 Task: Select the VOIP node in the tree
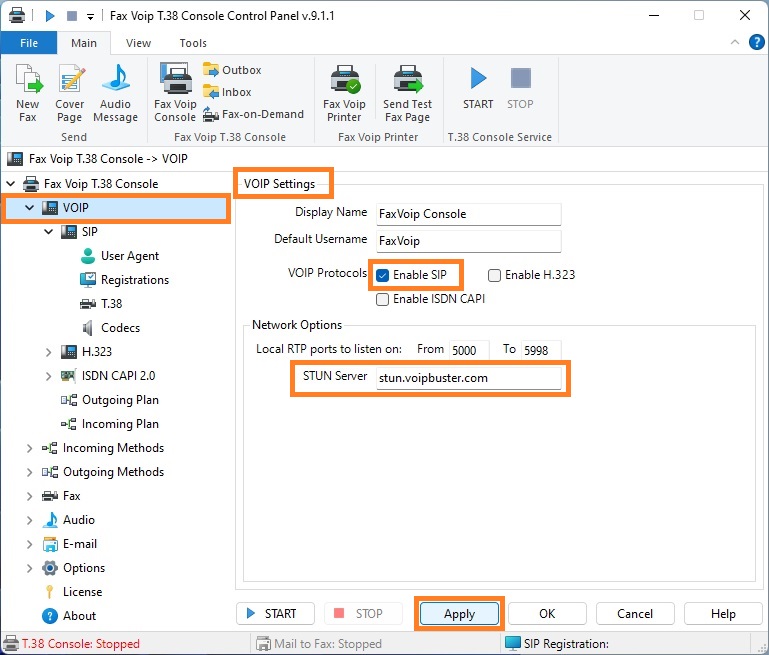point(116,208)
